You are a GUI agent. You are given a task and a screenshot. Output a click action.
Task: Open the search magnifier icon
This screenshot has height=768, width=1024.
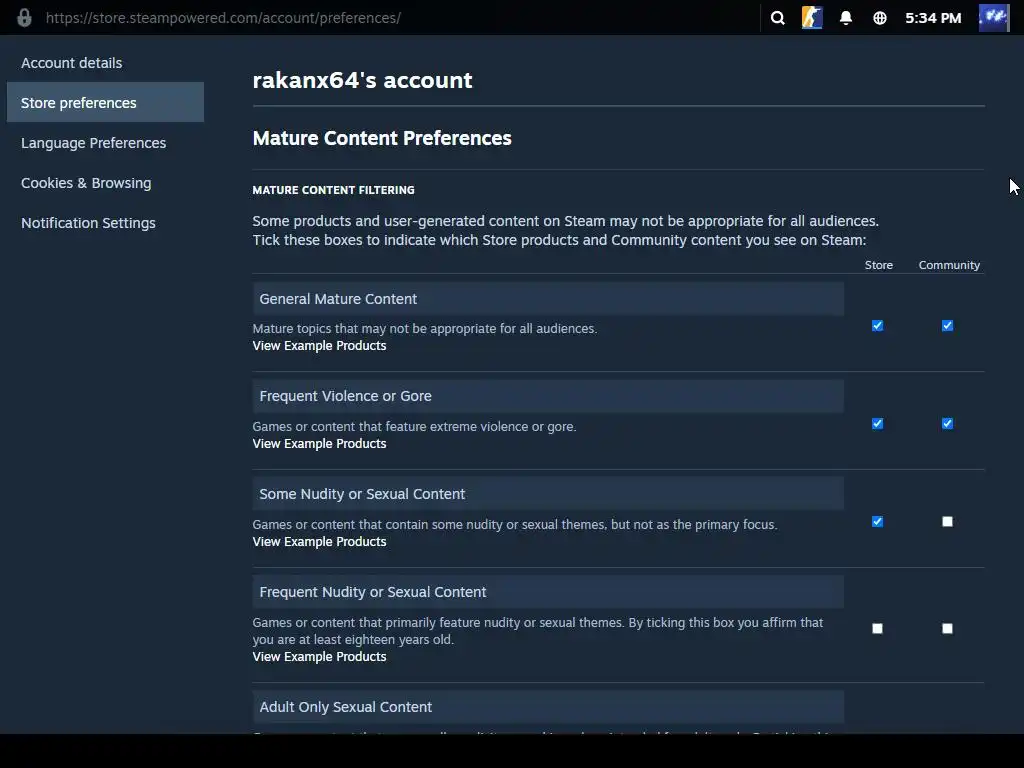click(777, 18)
